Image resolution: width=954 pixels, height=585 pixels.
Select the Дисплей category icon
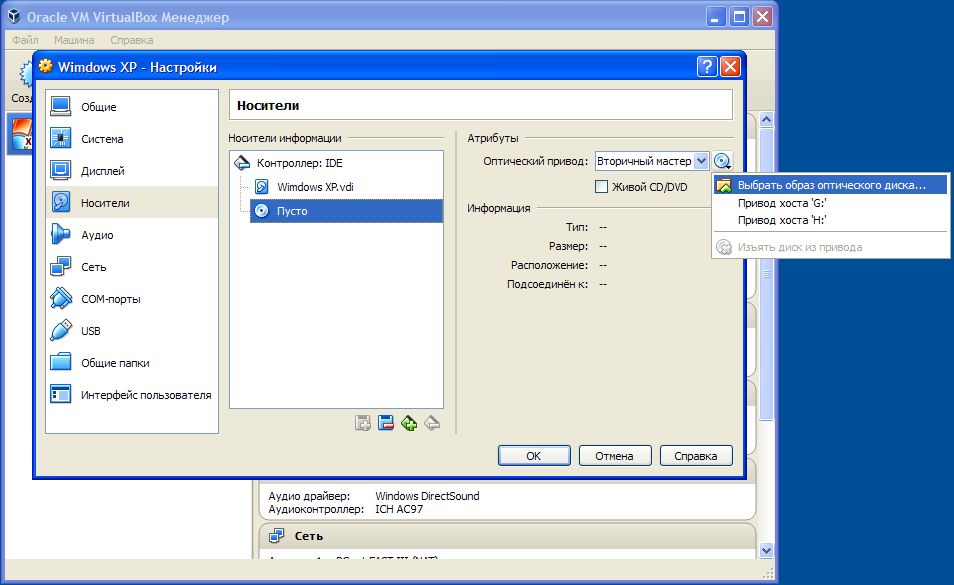pos(61,170)
